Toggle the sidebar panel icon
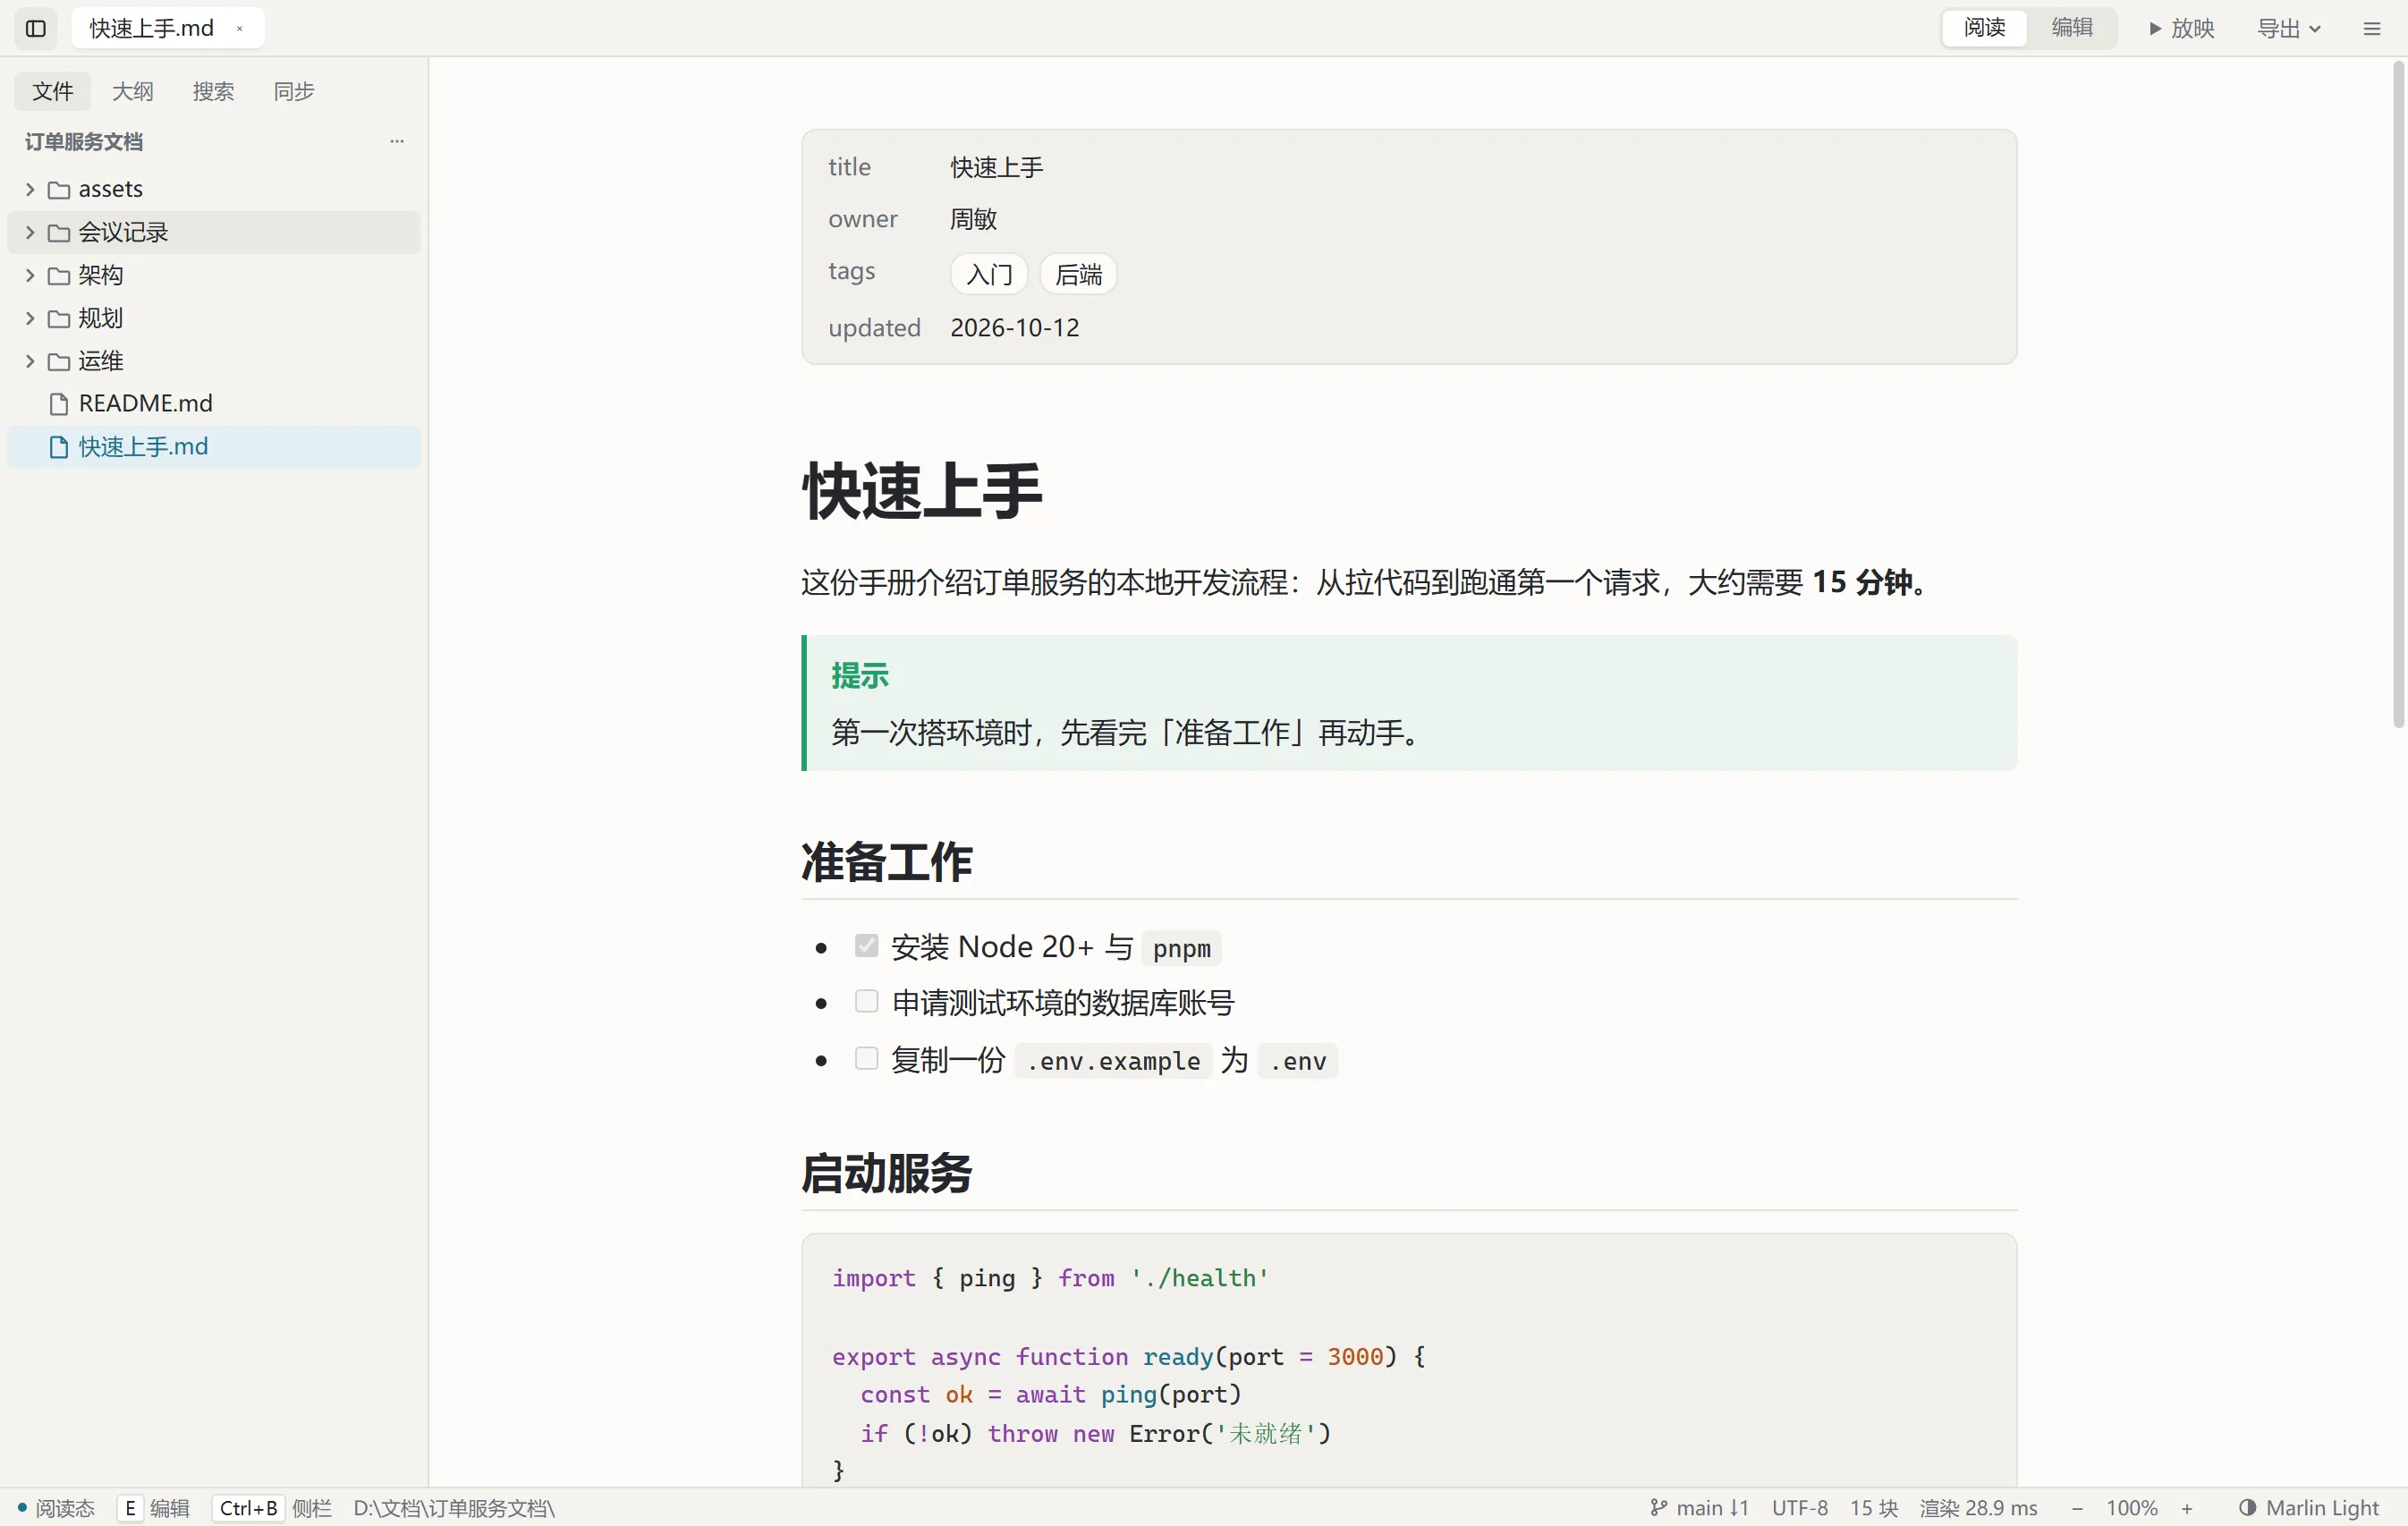The width and height of the screenshot is (2408, 1526). 36,28
